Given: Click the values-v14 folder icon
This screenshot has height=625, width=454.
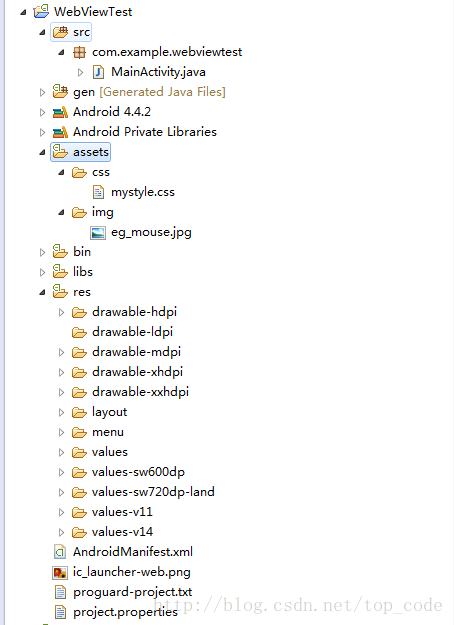Looking at the screenshot, I should 79,532.
